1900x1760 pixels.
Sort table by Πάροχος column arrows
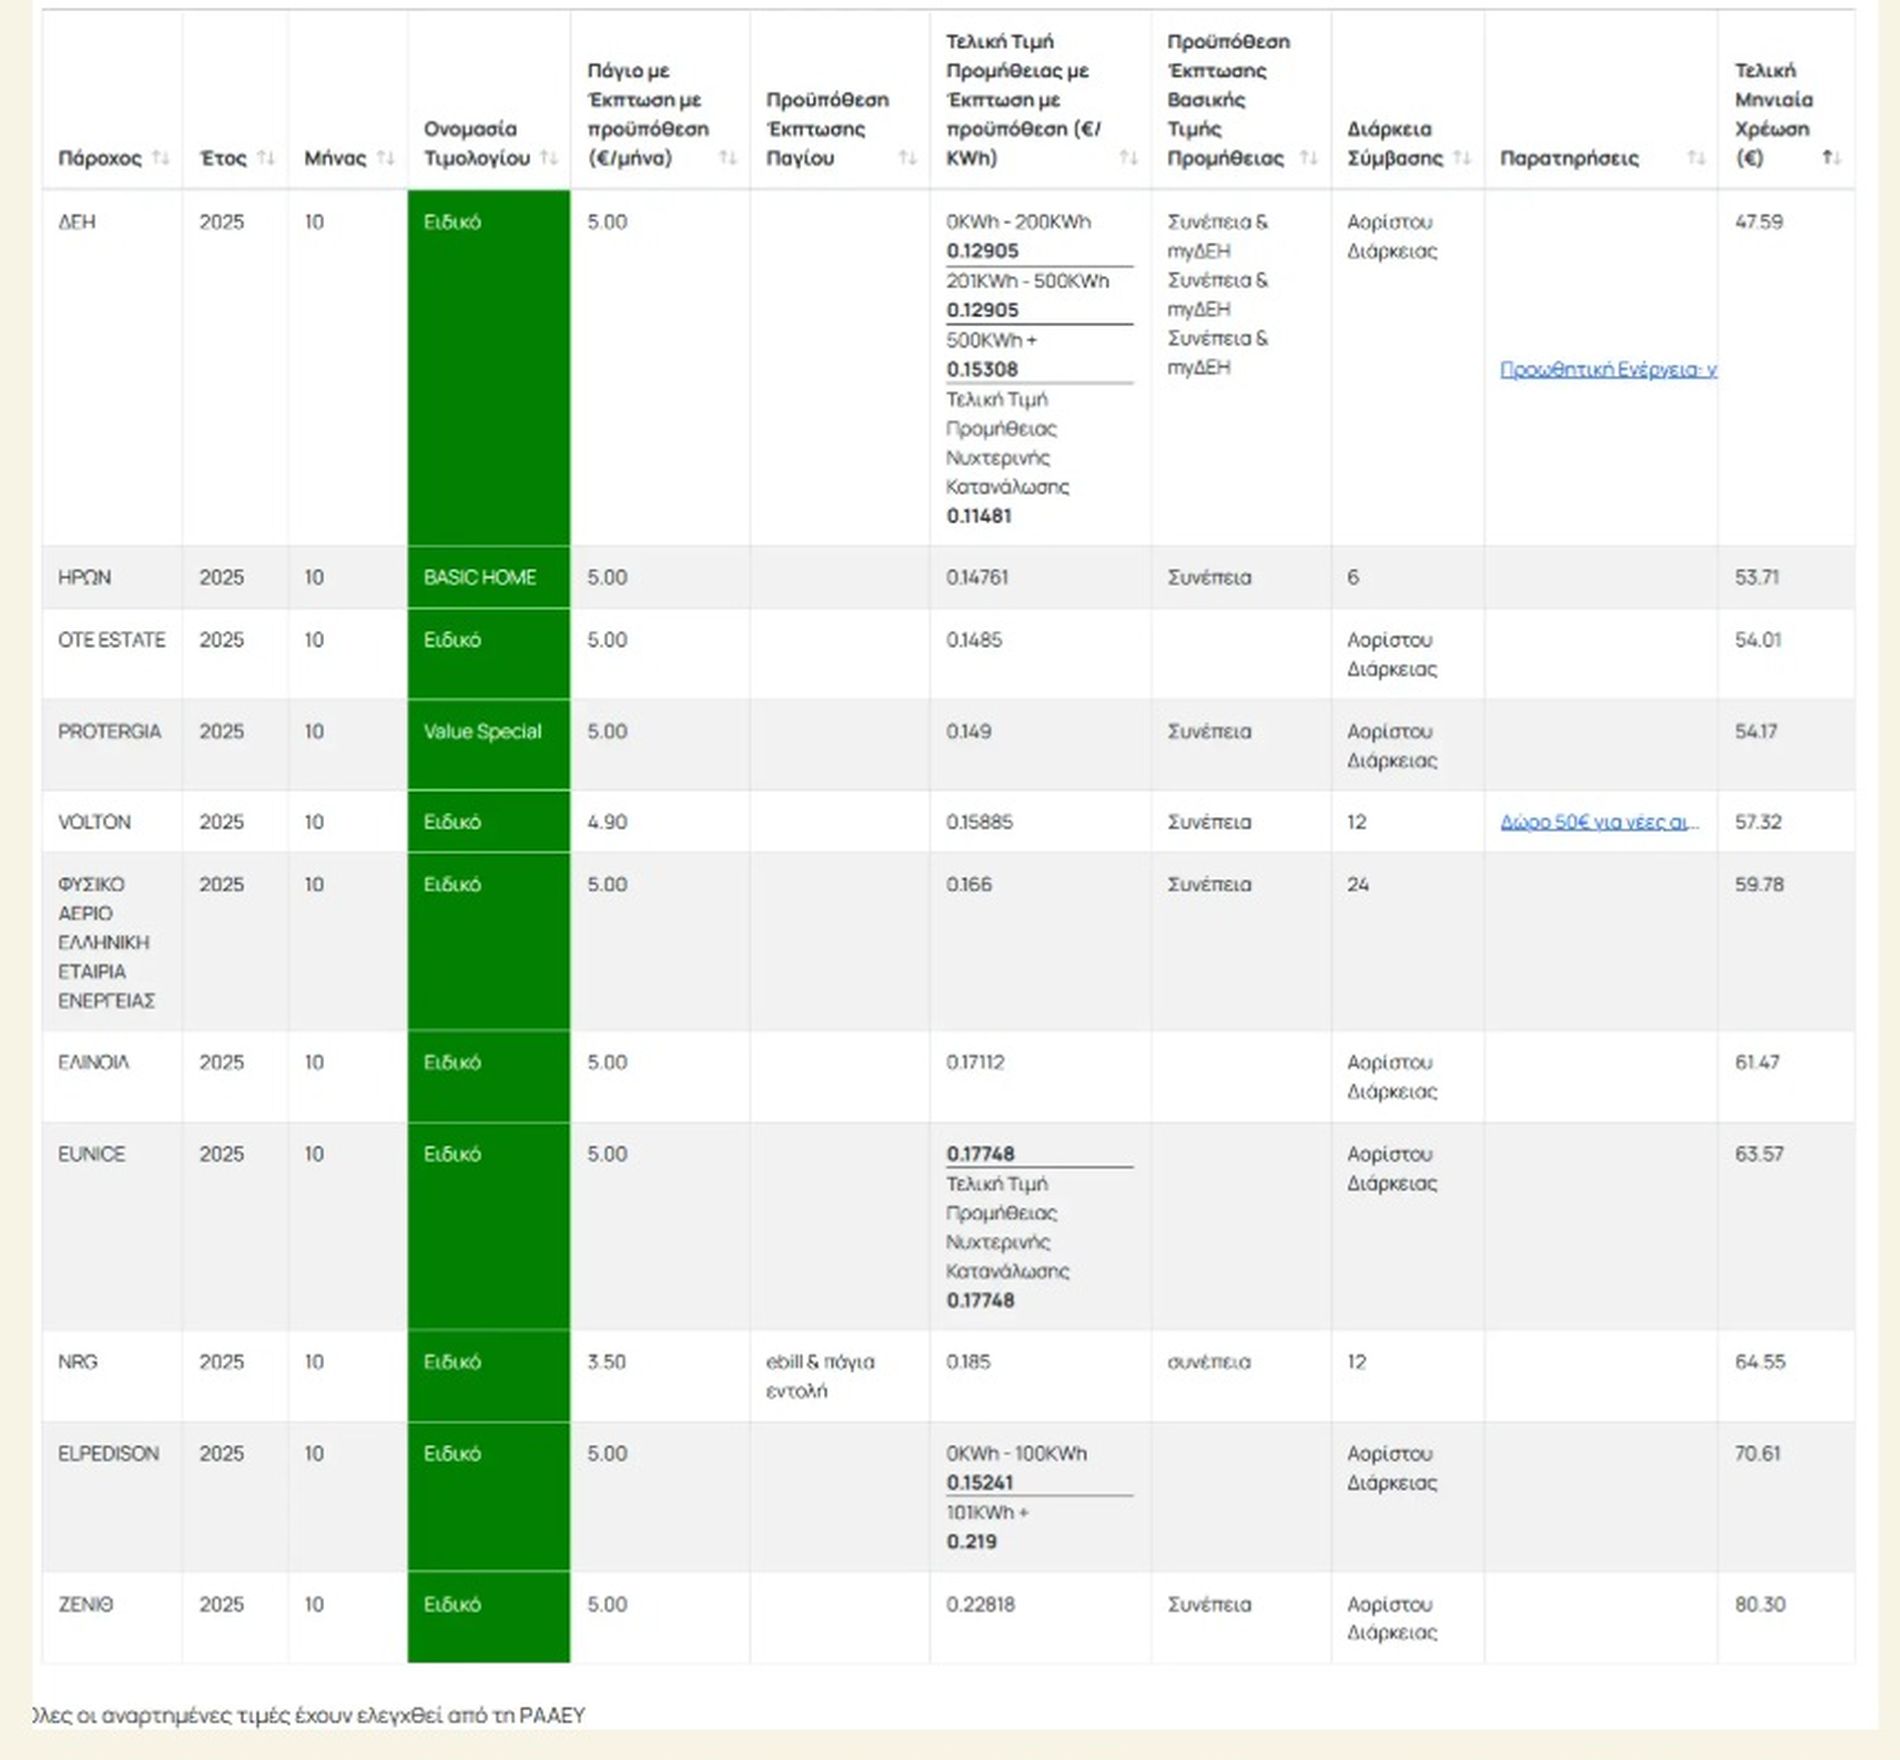point(160,158)
